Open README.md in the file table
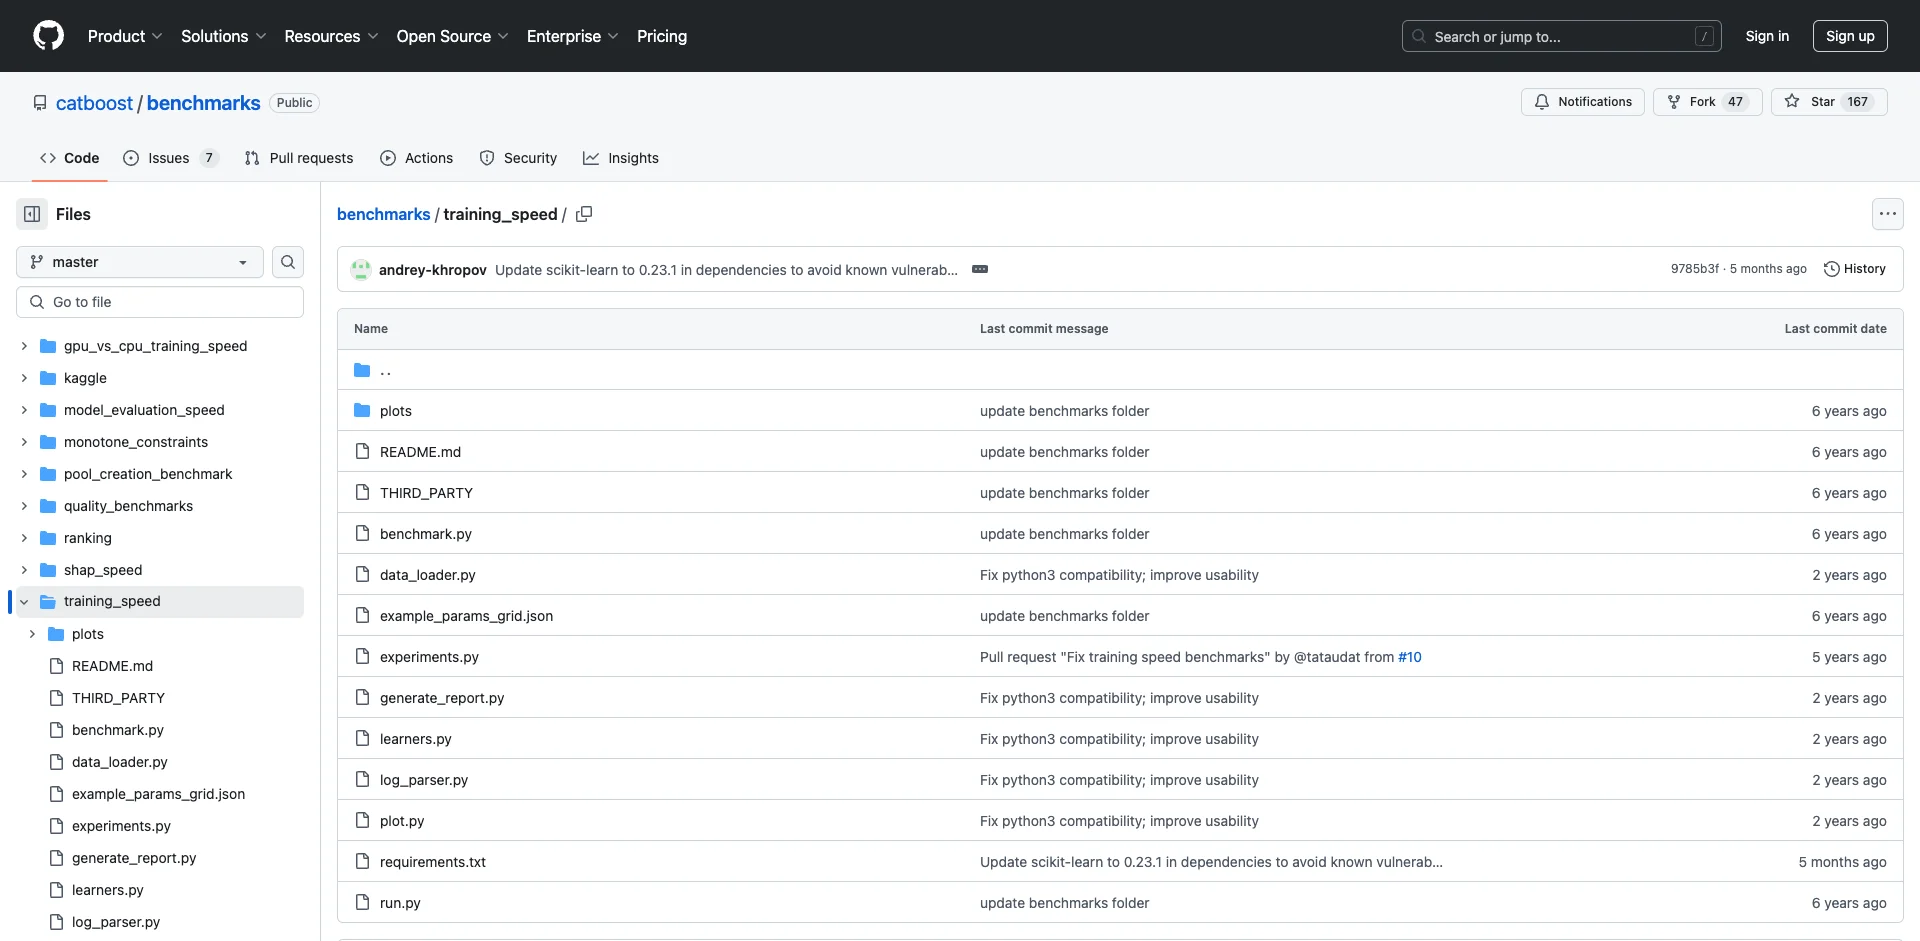1920x941 pixels. [420, 452]
